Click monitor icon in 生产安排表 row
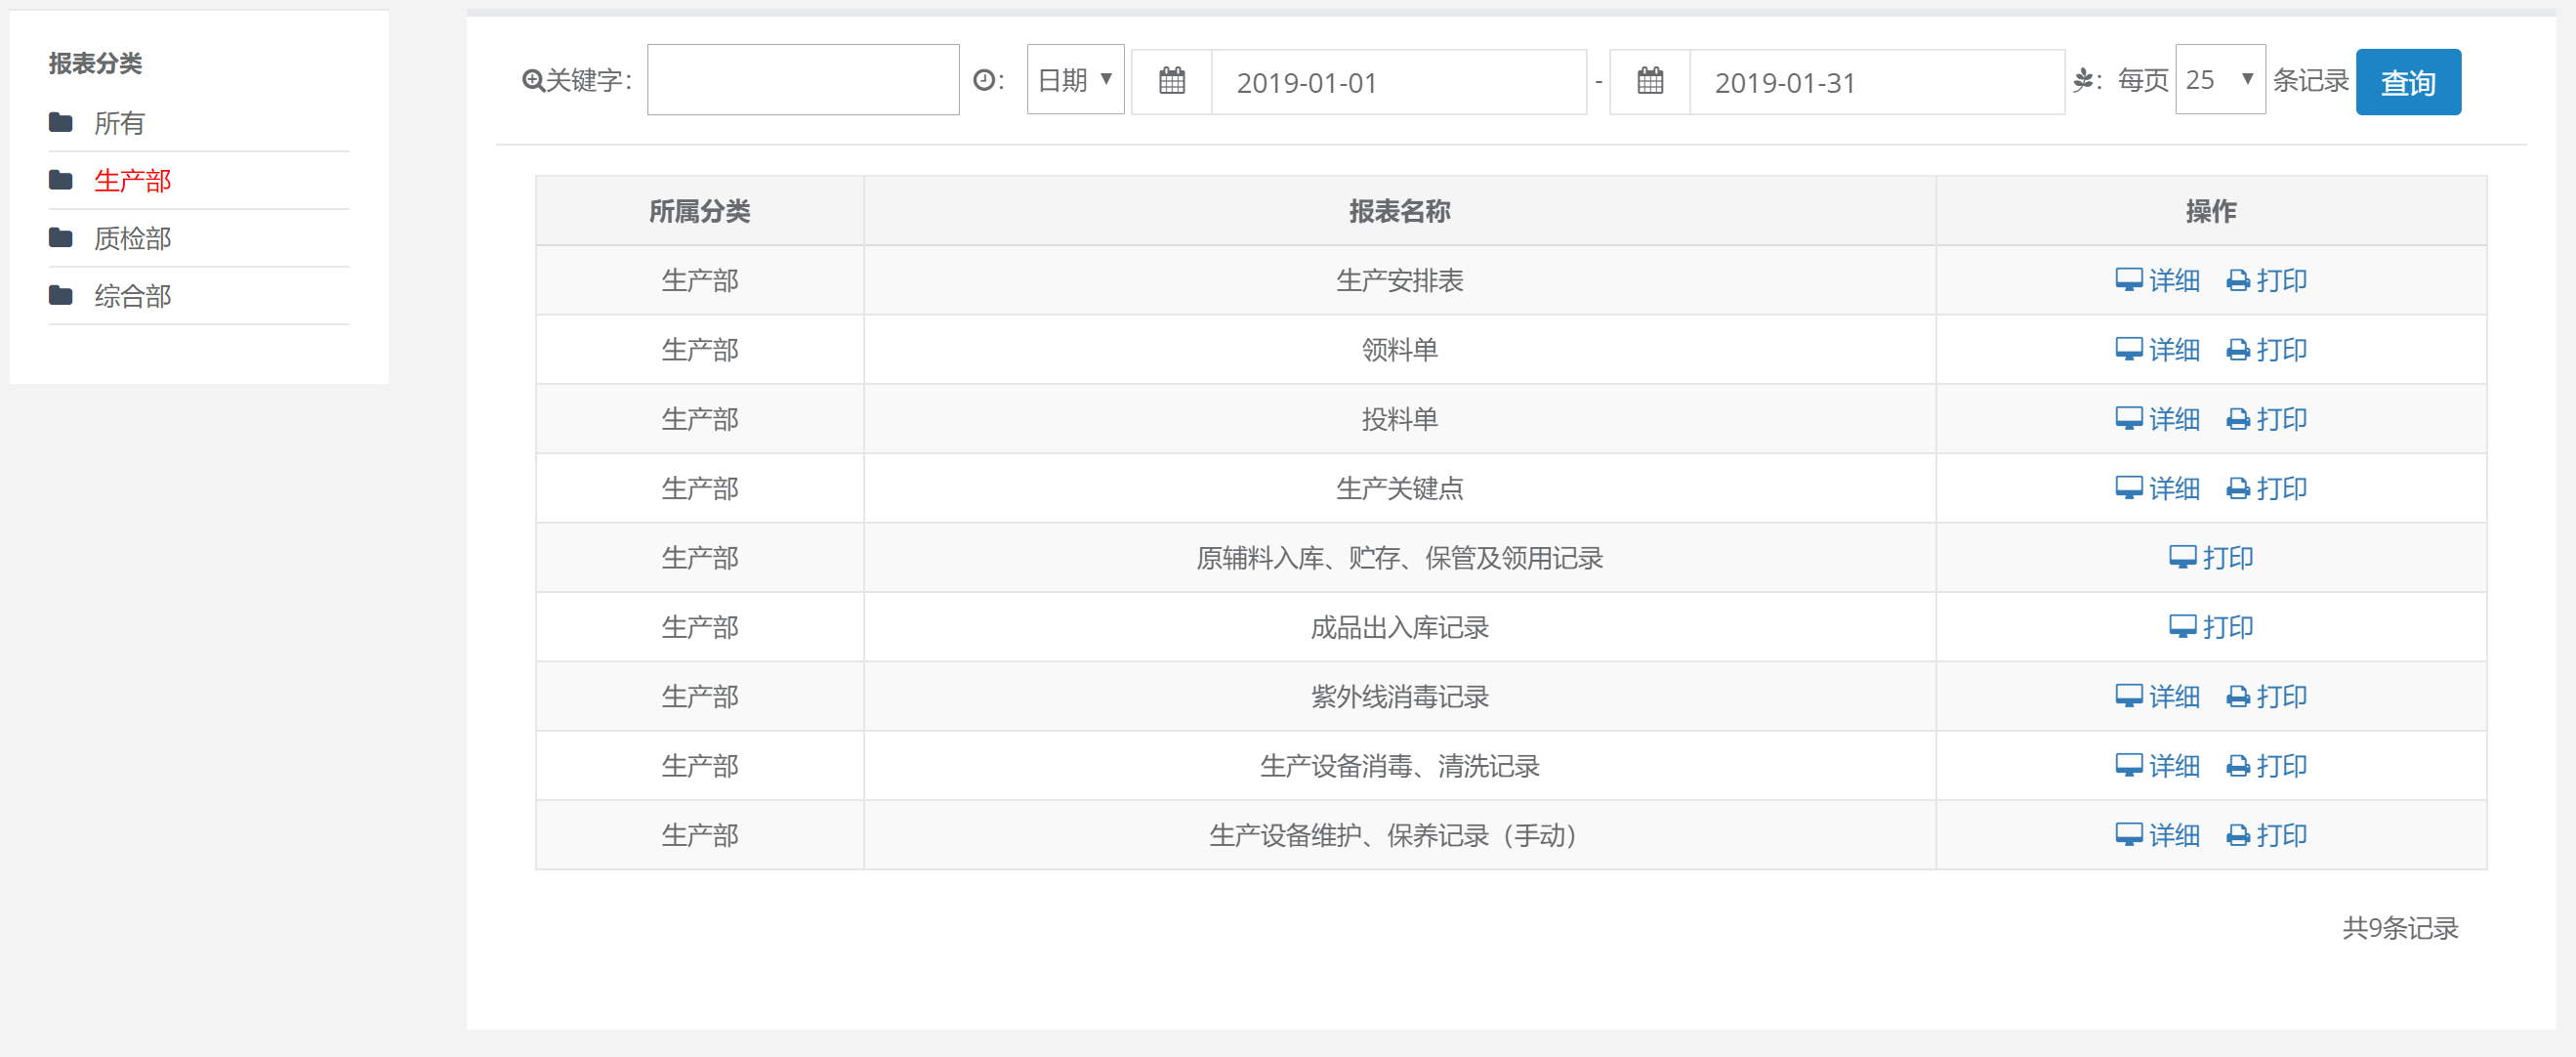This screenshot has height=1057, width=2576. point(2128,280)
